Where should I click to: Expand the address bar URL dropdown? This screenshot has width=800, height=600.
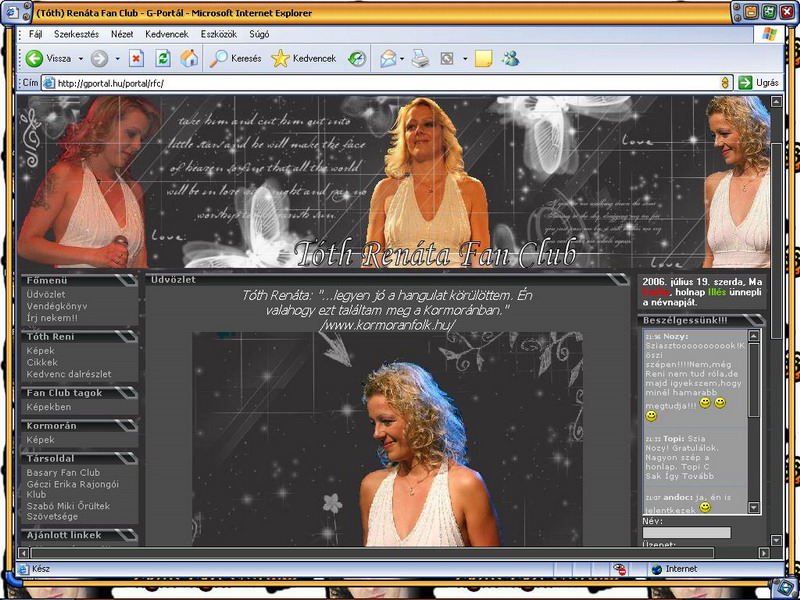(725, 83)
